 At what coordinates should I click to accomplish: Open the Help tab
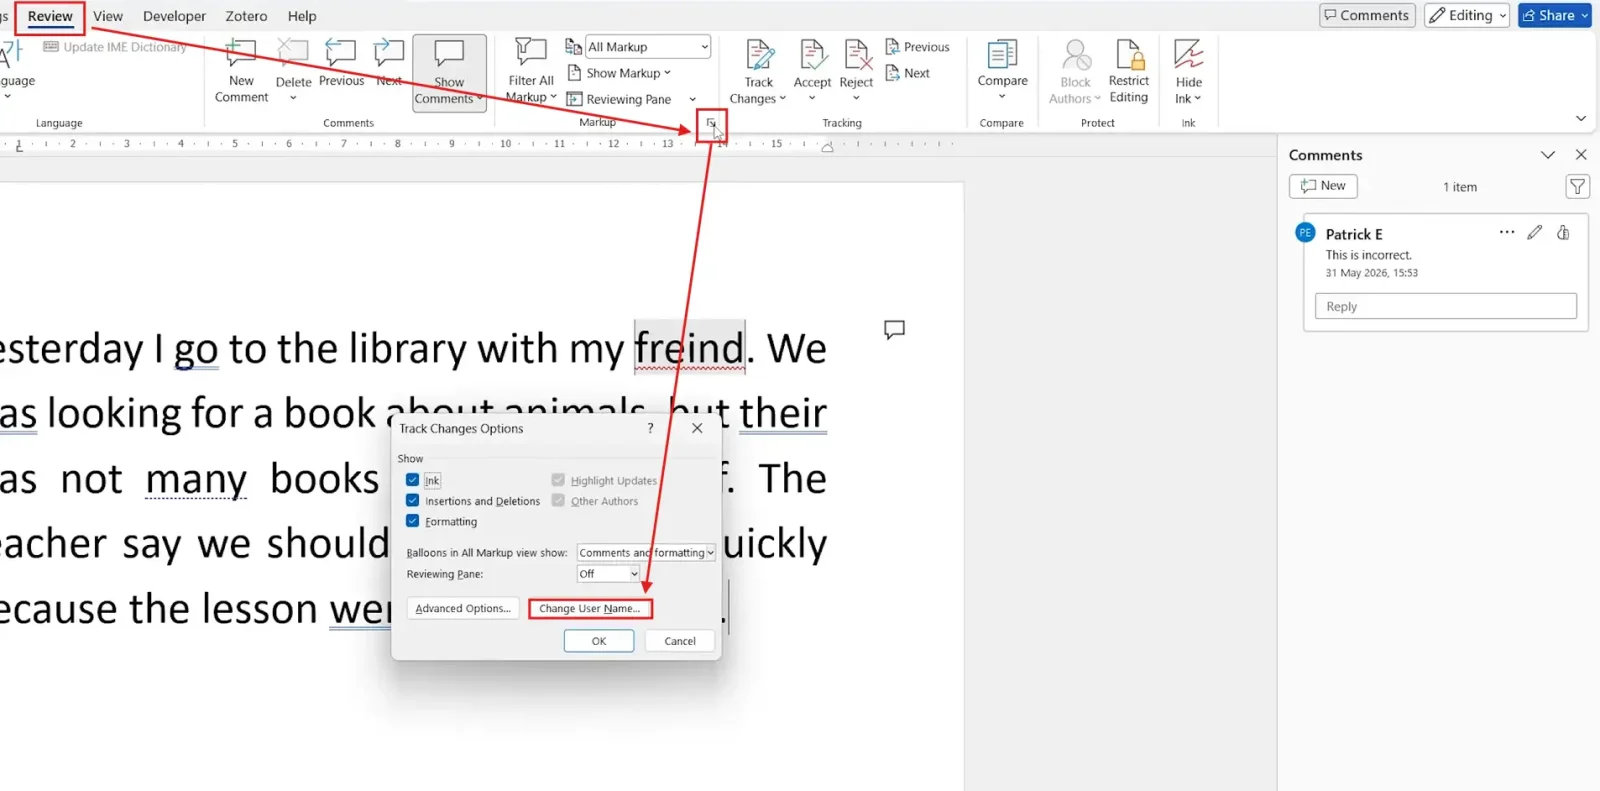[302, 16]
